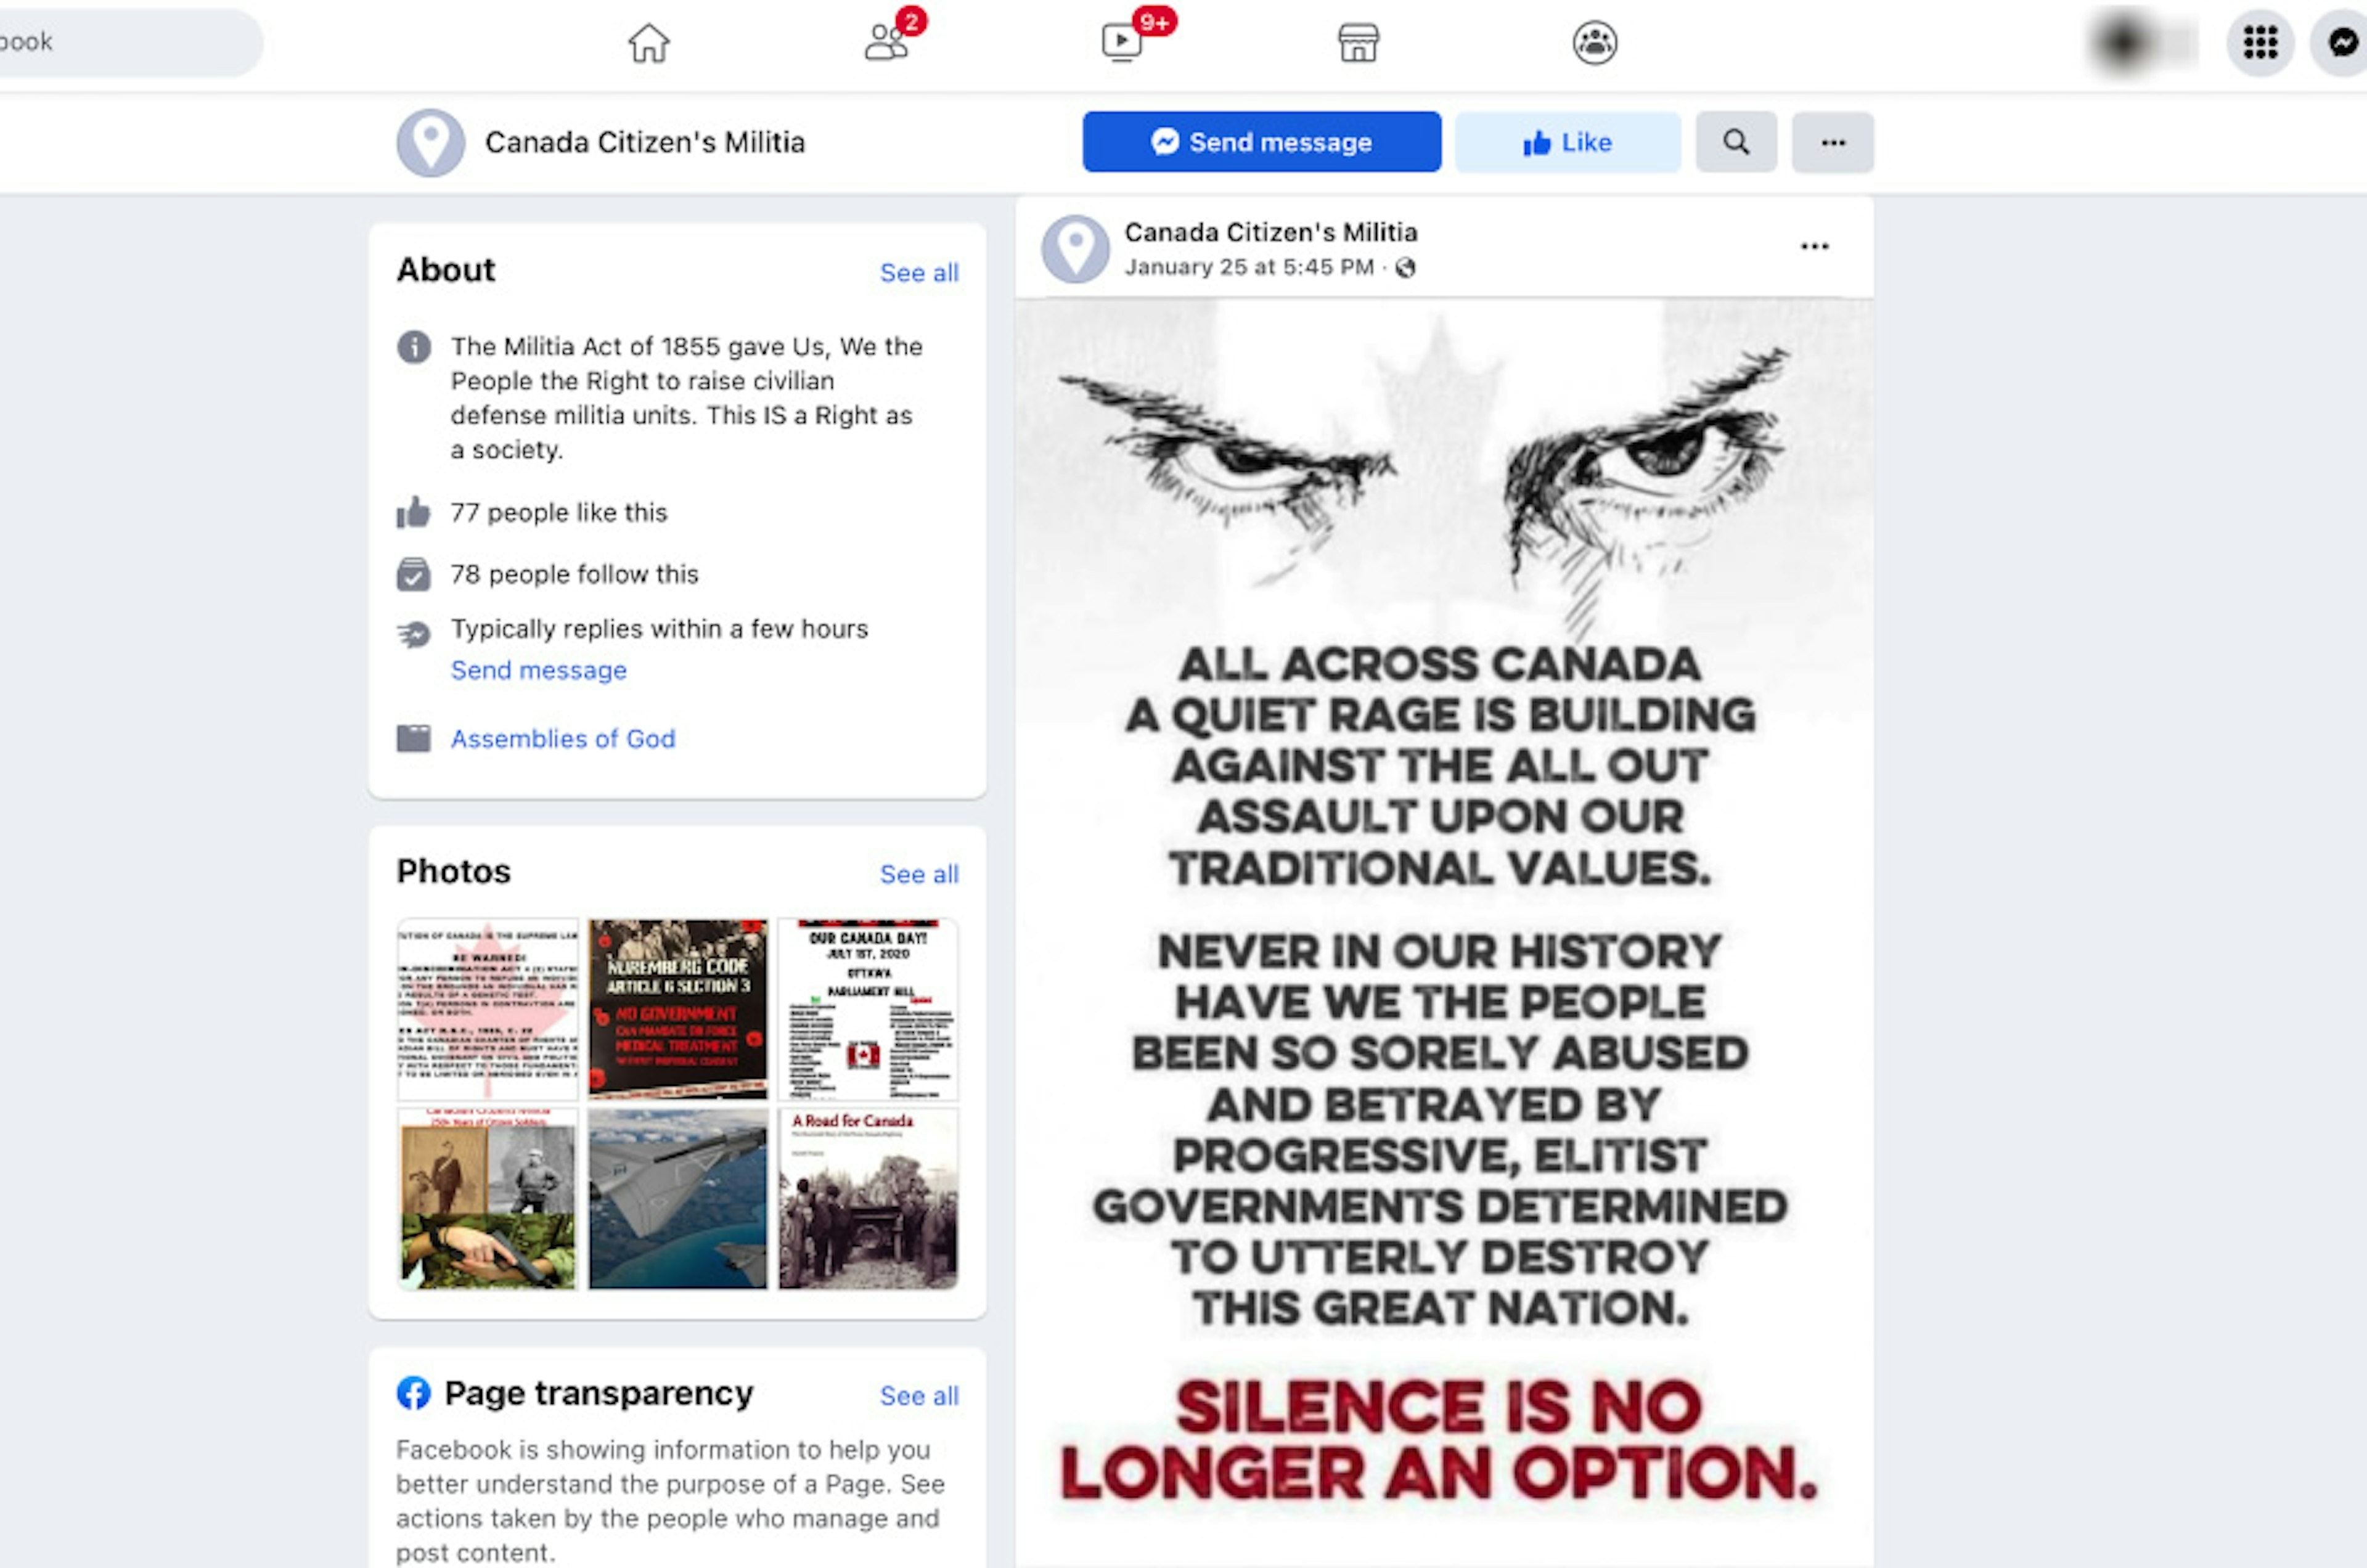Go to the Facebook Home icon

tap(648, 43)
